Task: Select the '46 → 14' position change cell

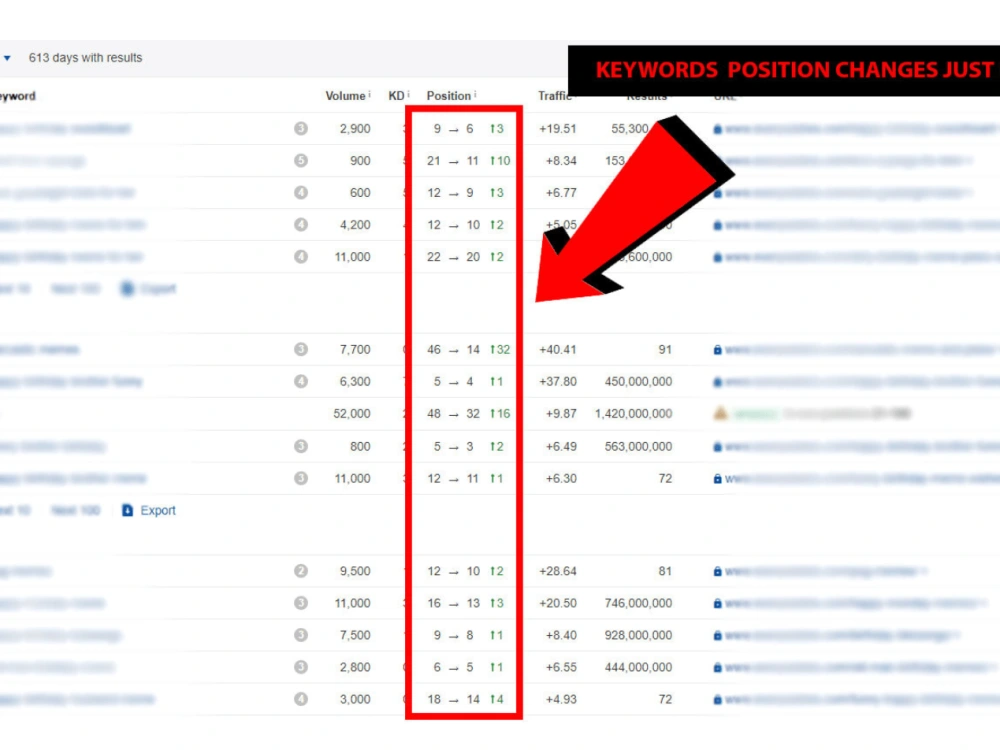Action: coord(468,349)
